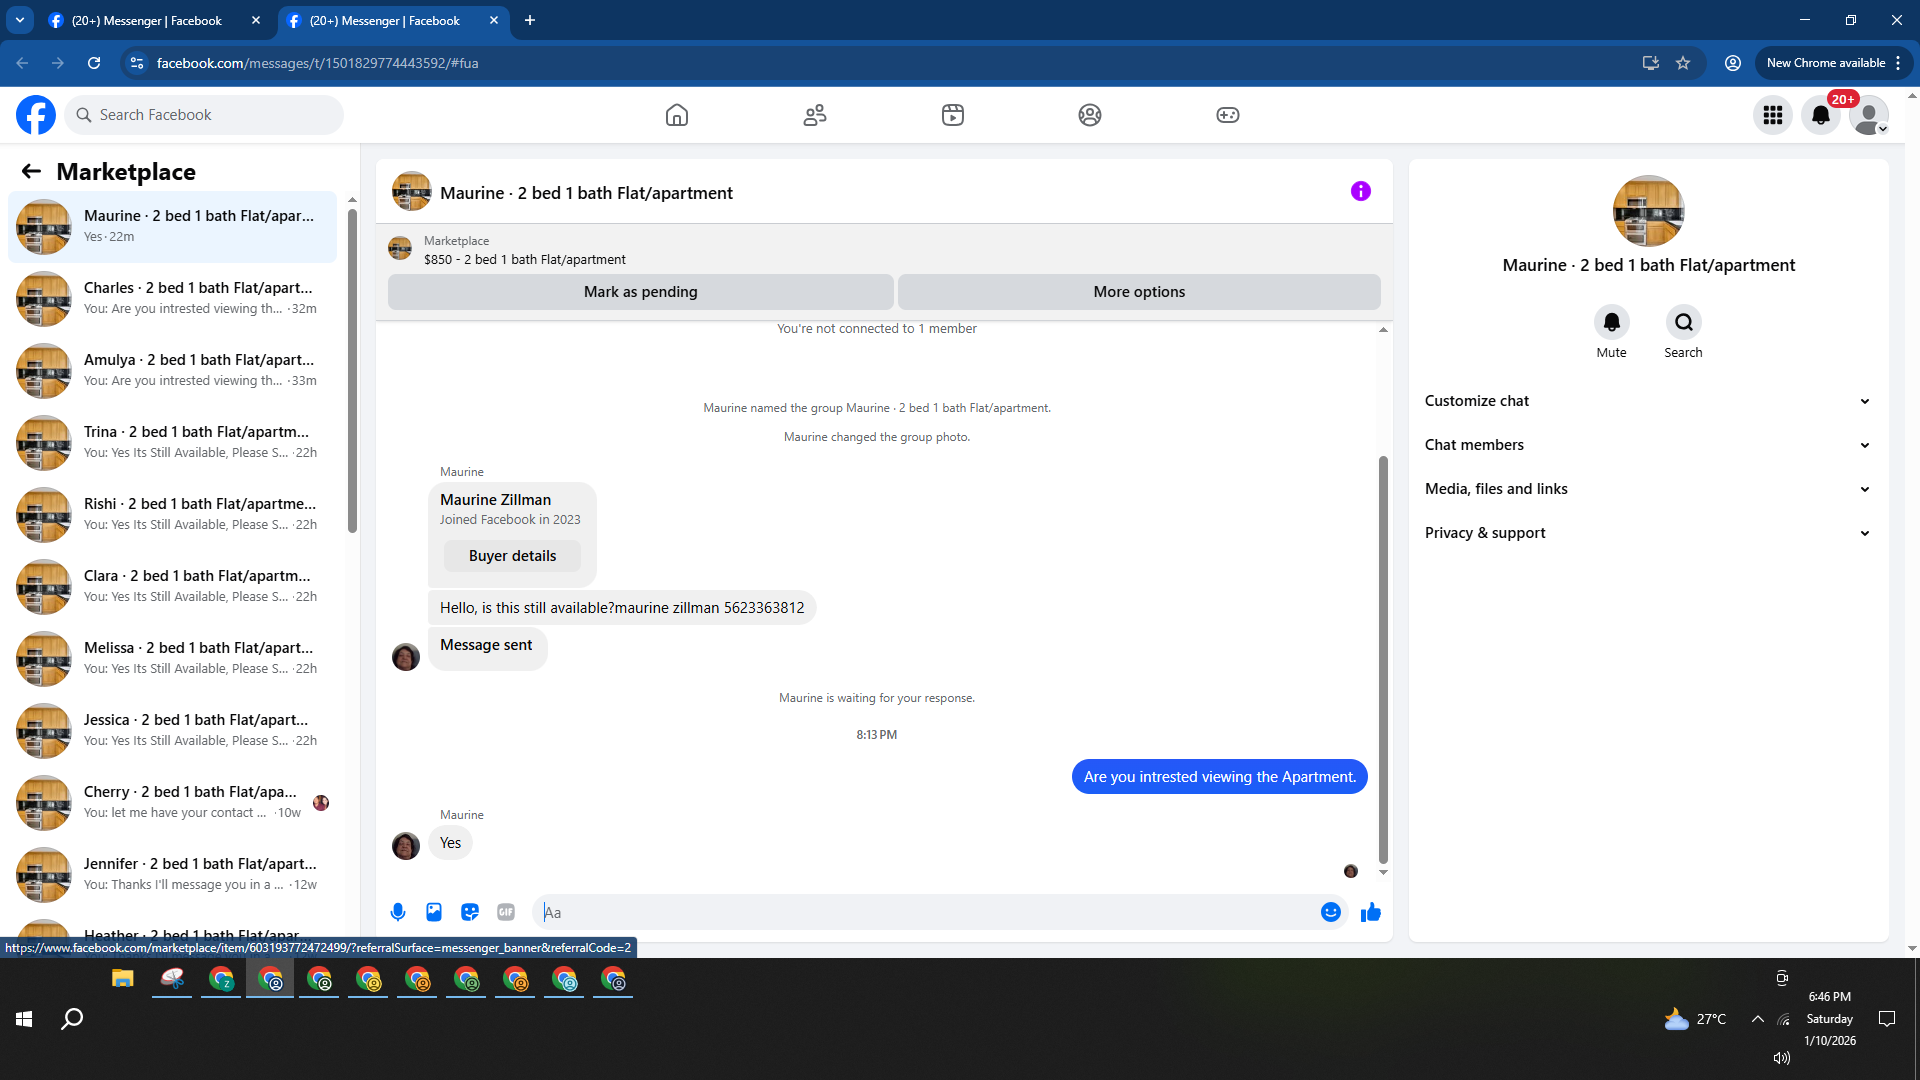Click the chat messages scrollbar
1920x1080 pixels.
1383,660
